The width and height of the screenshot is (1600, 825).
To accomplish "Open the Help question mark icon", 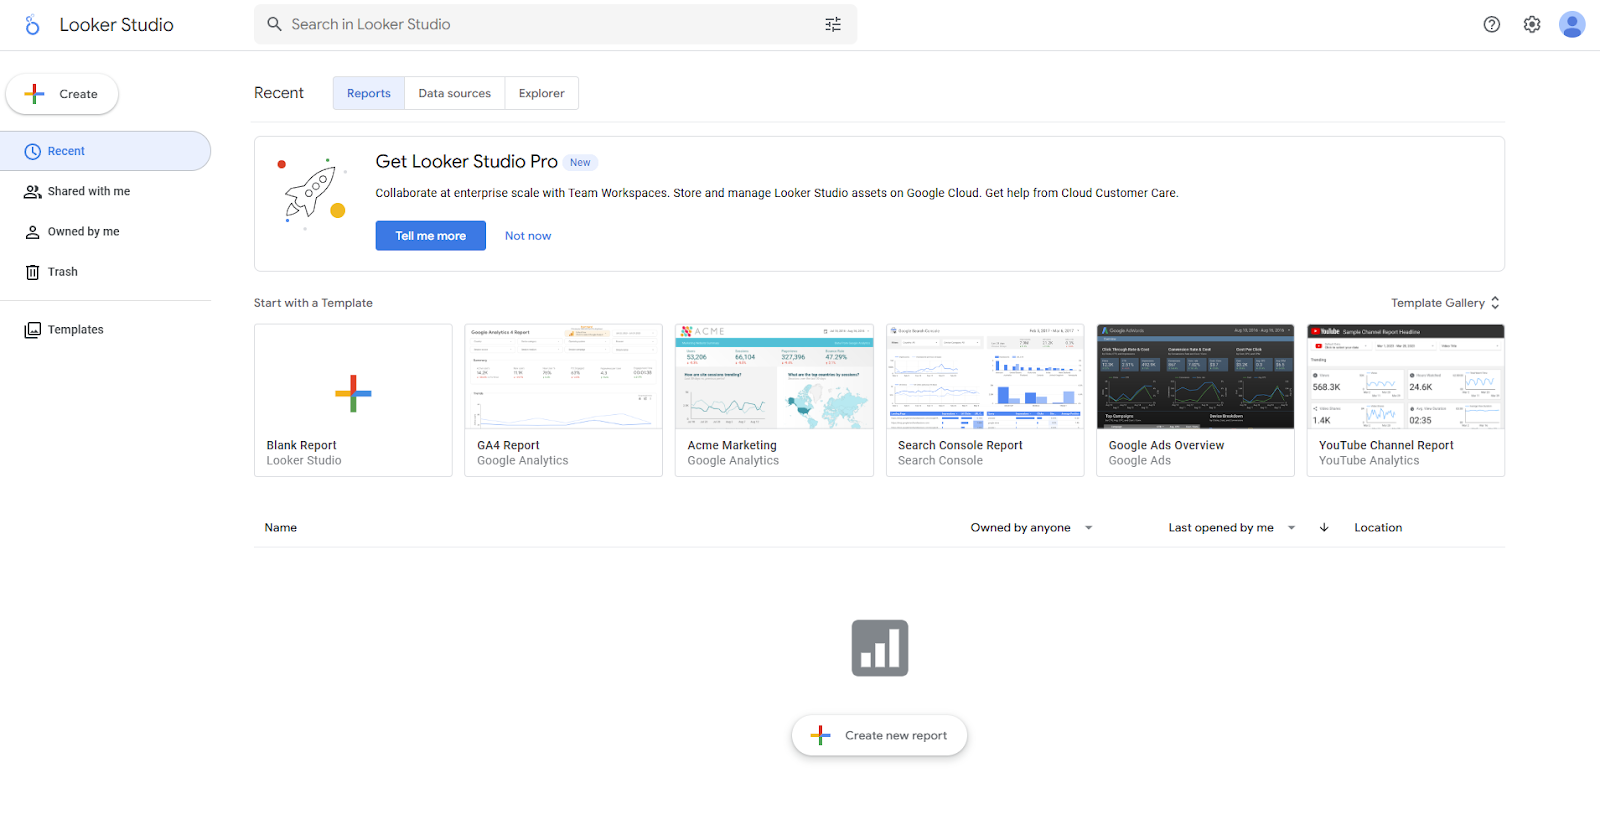I will [x=1491, y=25].
